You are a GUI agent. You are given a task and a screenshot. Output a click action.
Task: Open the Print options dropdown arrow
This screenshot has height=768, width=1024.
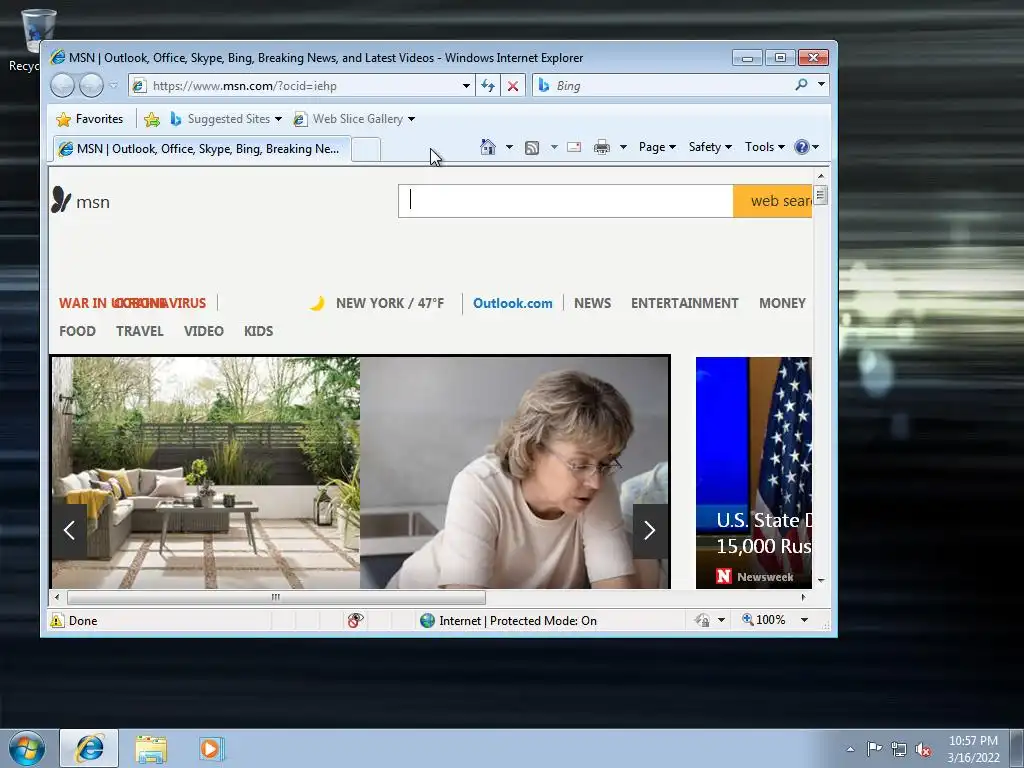[x=623, y=147]
